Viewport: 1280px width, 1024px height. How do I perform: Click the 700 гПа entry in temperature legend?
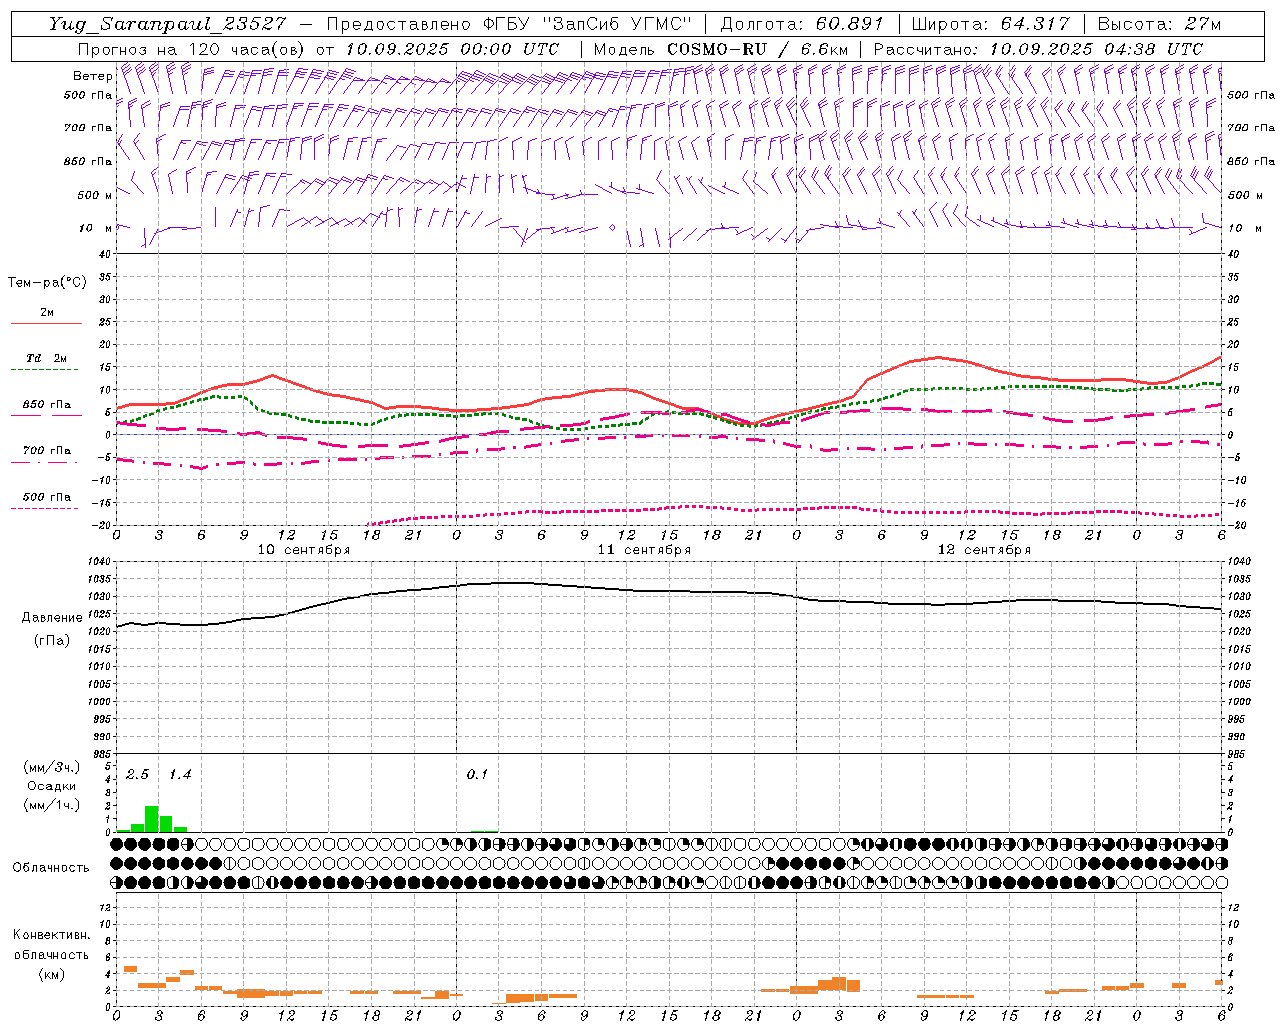(47, 451)
